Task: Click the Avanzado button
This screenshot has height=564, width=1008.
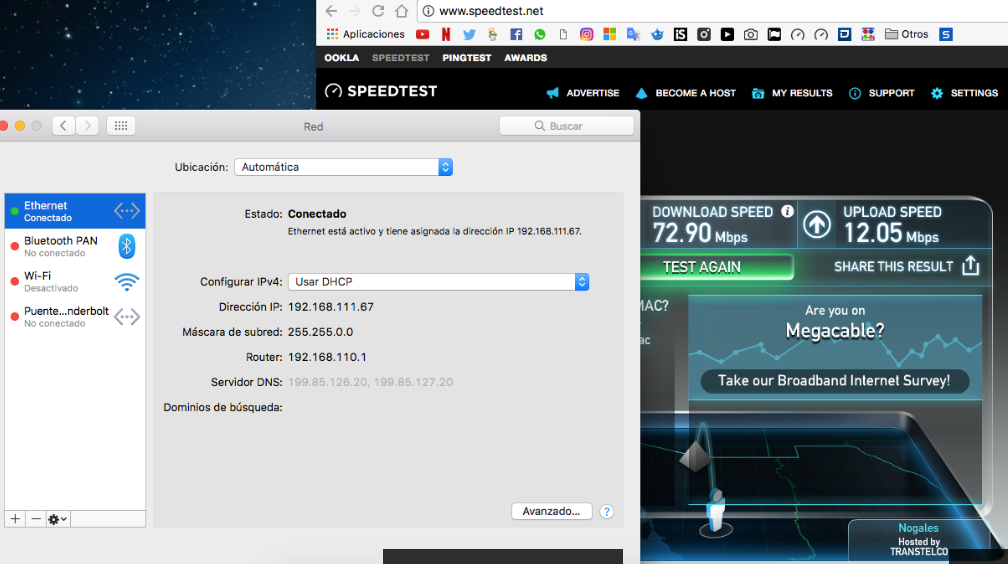Action: click(551, 511)
